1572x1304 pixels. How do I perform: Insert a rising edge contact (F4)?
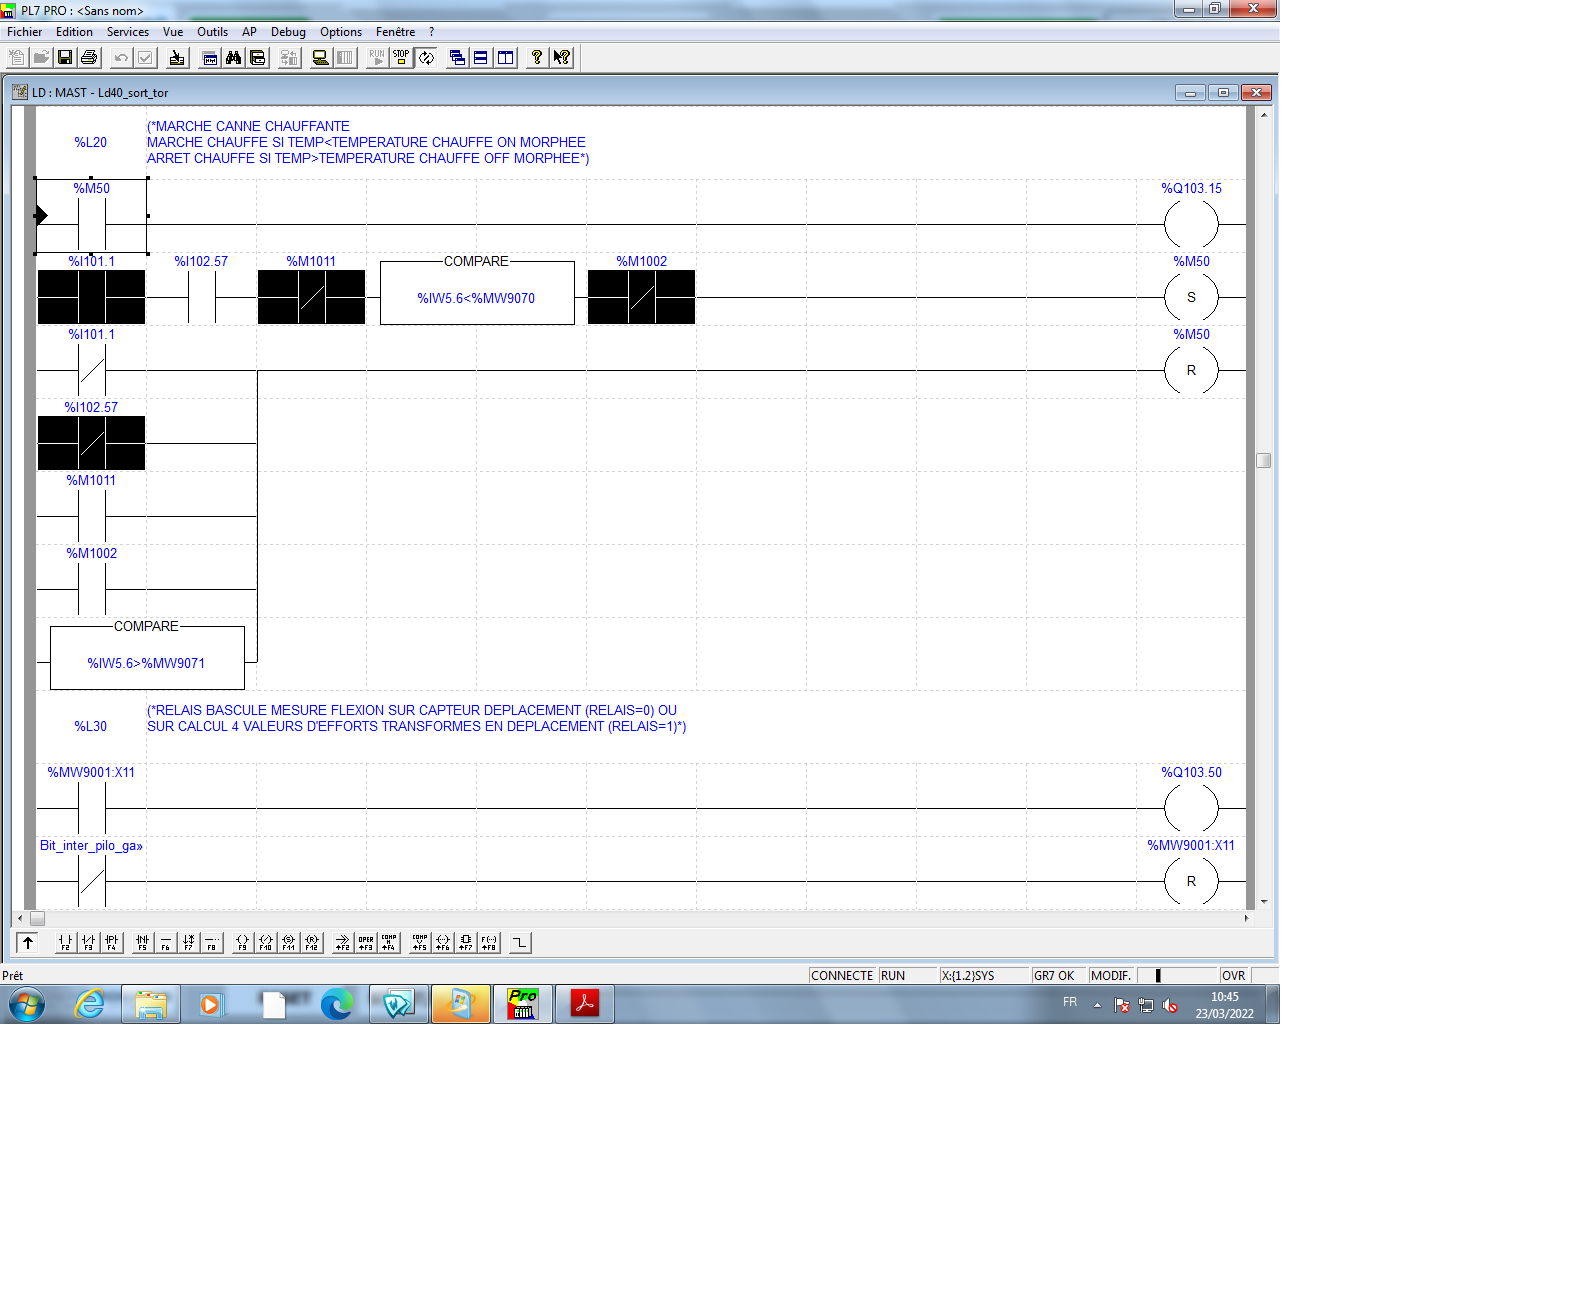pos(111,942)
